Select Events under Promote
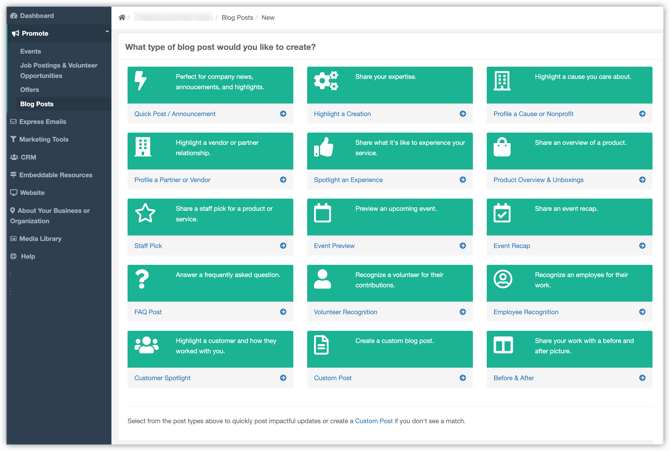The width and height of the screenshot is (670, 451). (31, 51)
